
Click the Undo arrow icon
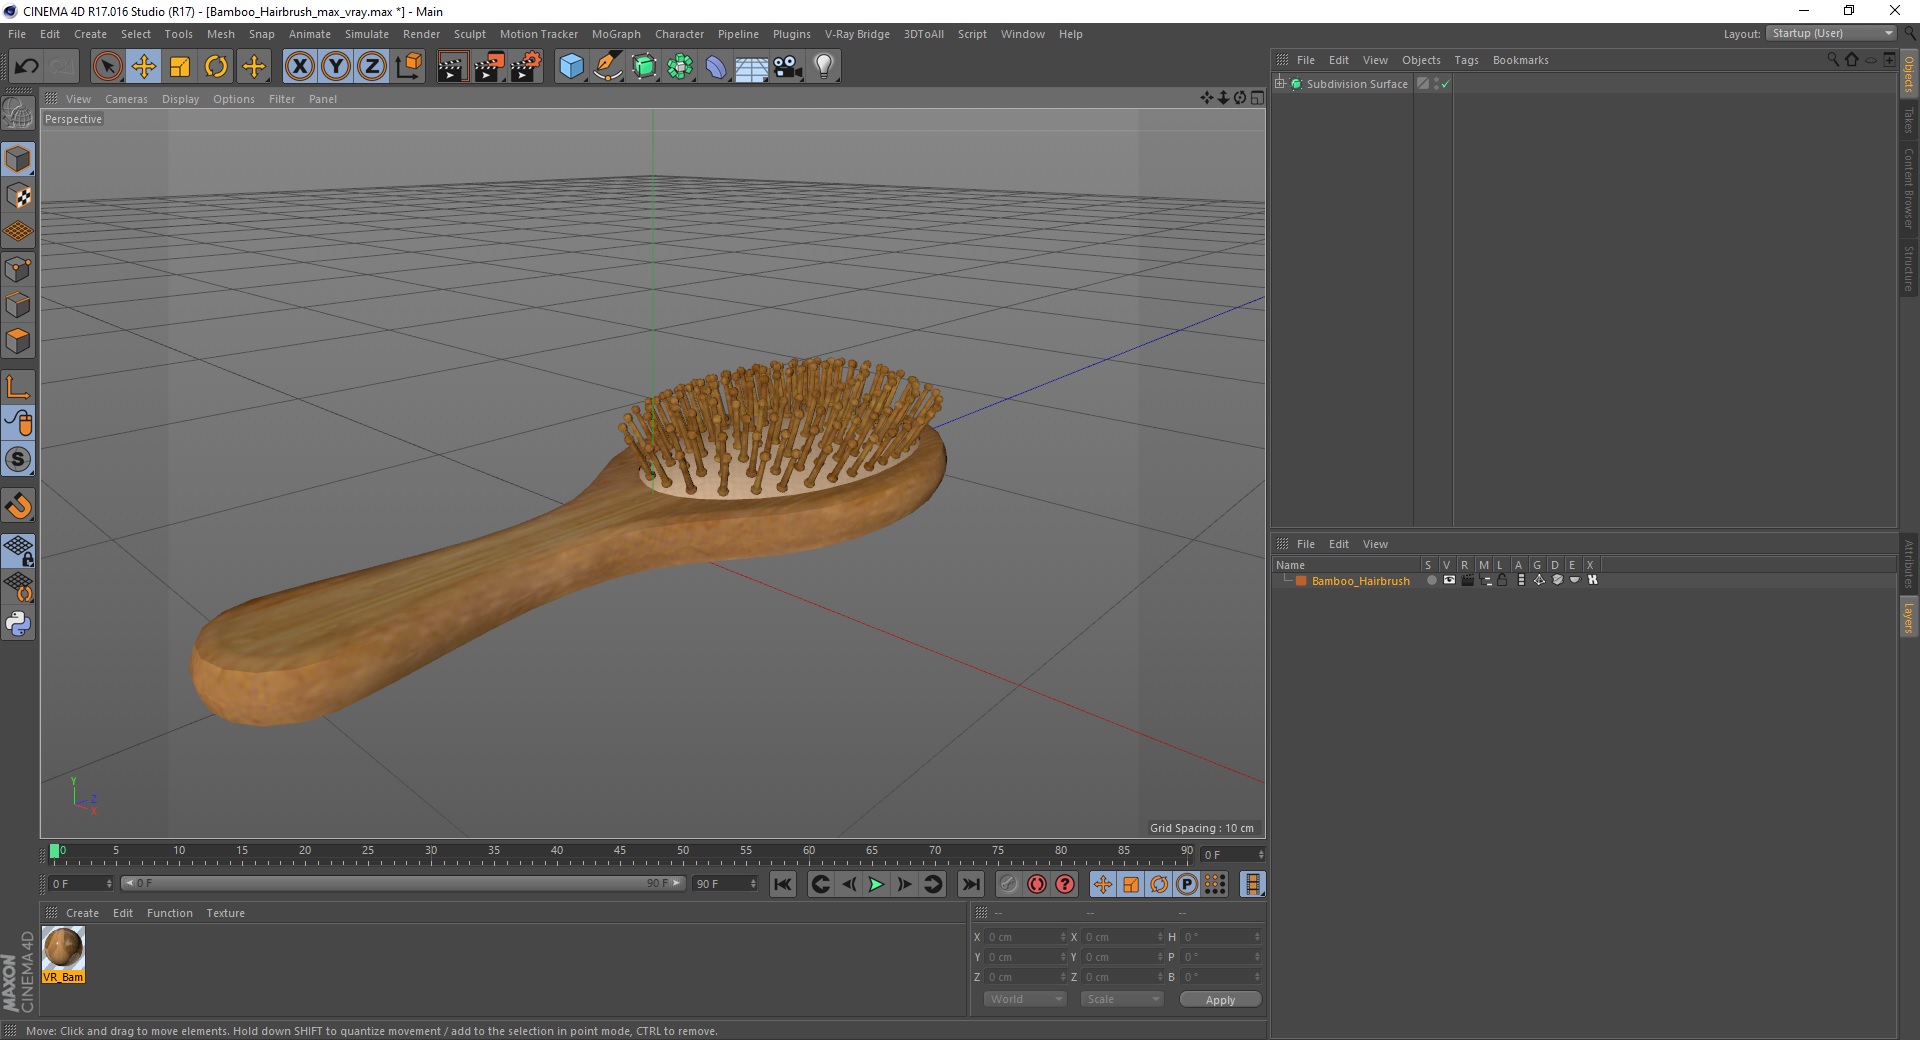pos(26,67)
